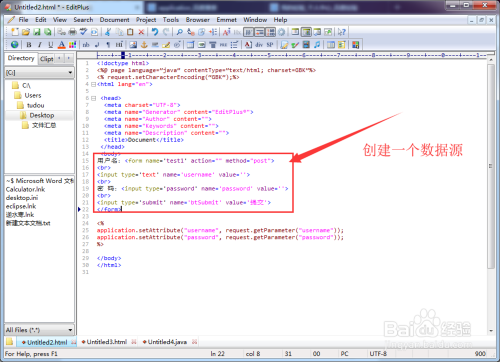
Task: Click the red X Delete icon
Action: 141,32
